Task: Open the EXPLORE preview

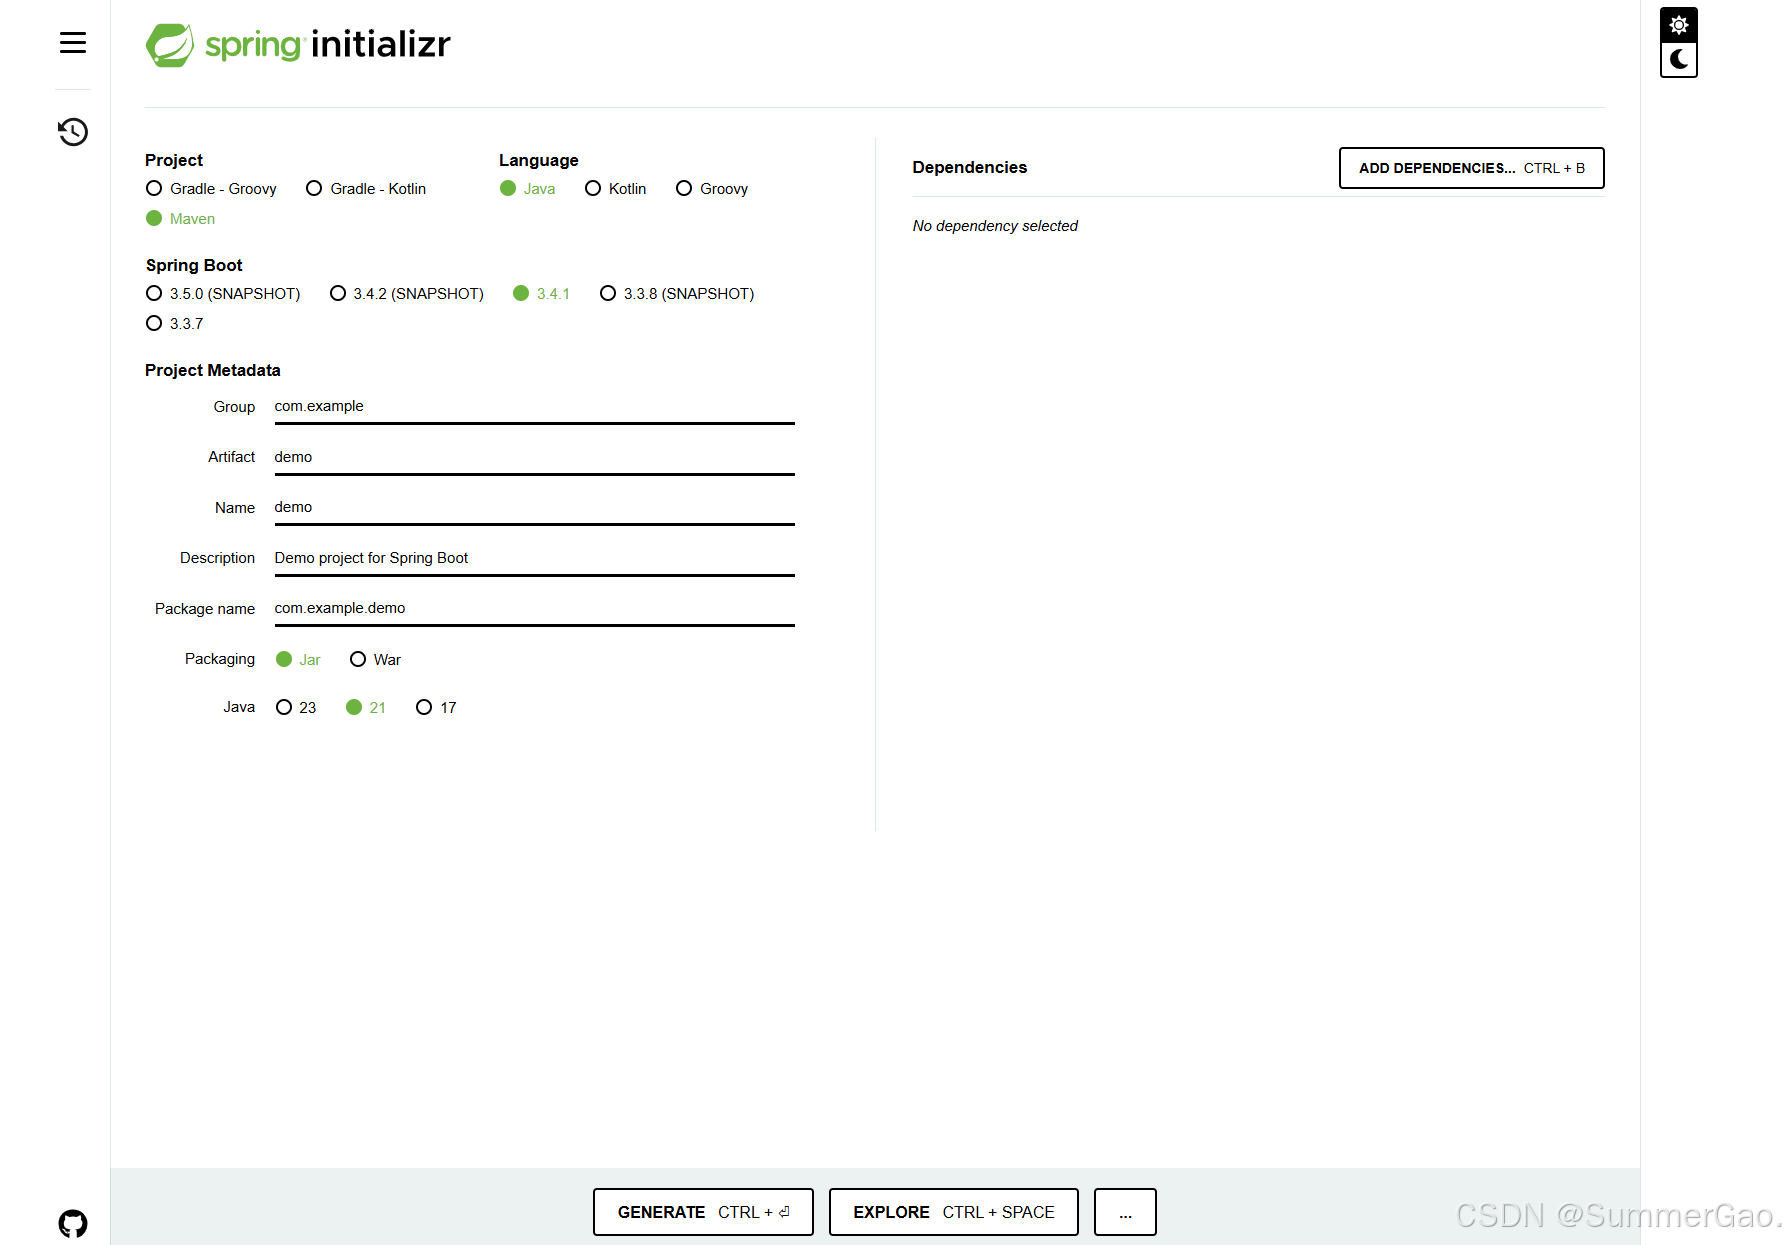Action: pos(952,1211)
